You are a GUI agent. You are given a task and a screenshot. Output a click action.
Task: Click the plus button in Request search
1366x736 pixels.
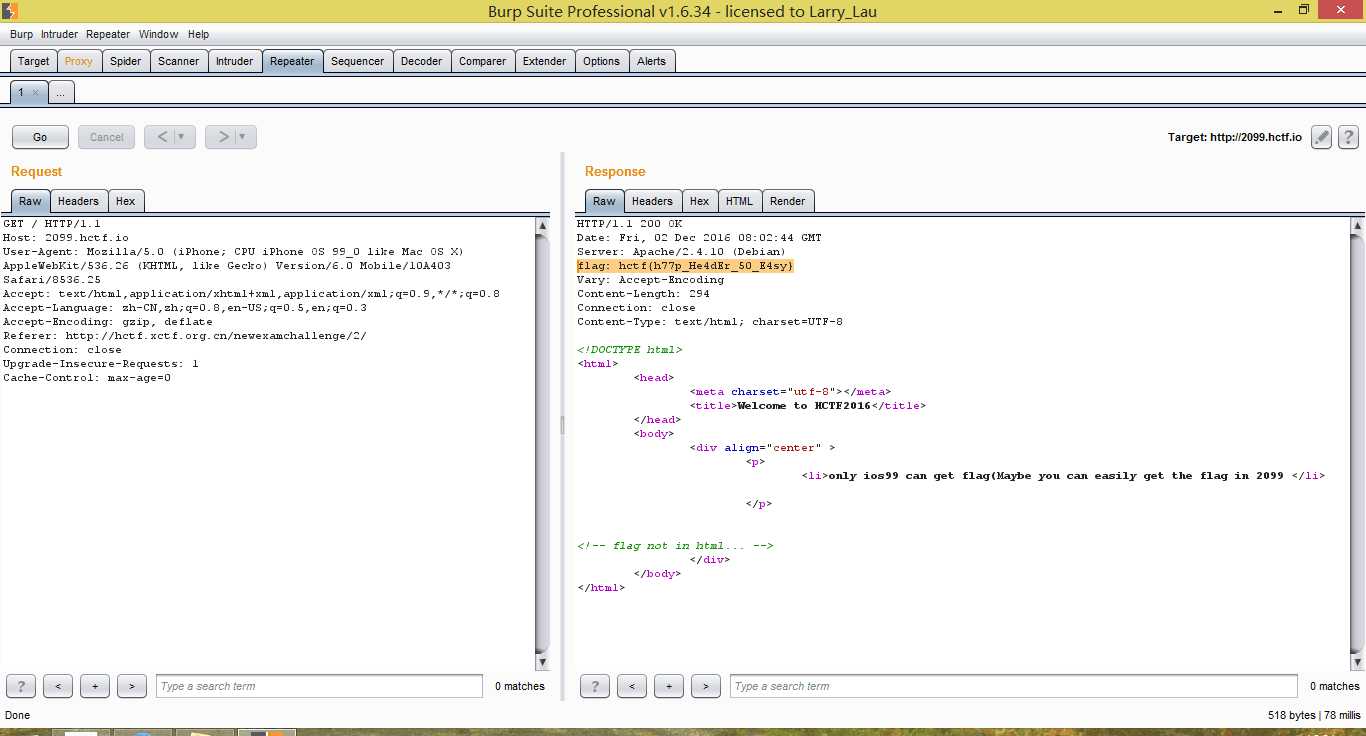click(x=95, y=686)
